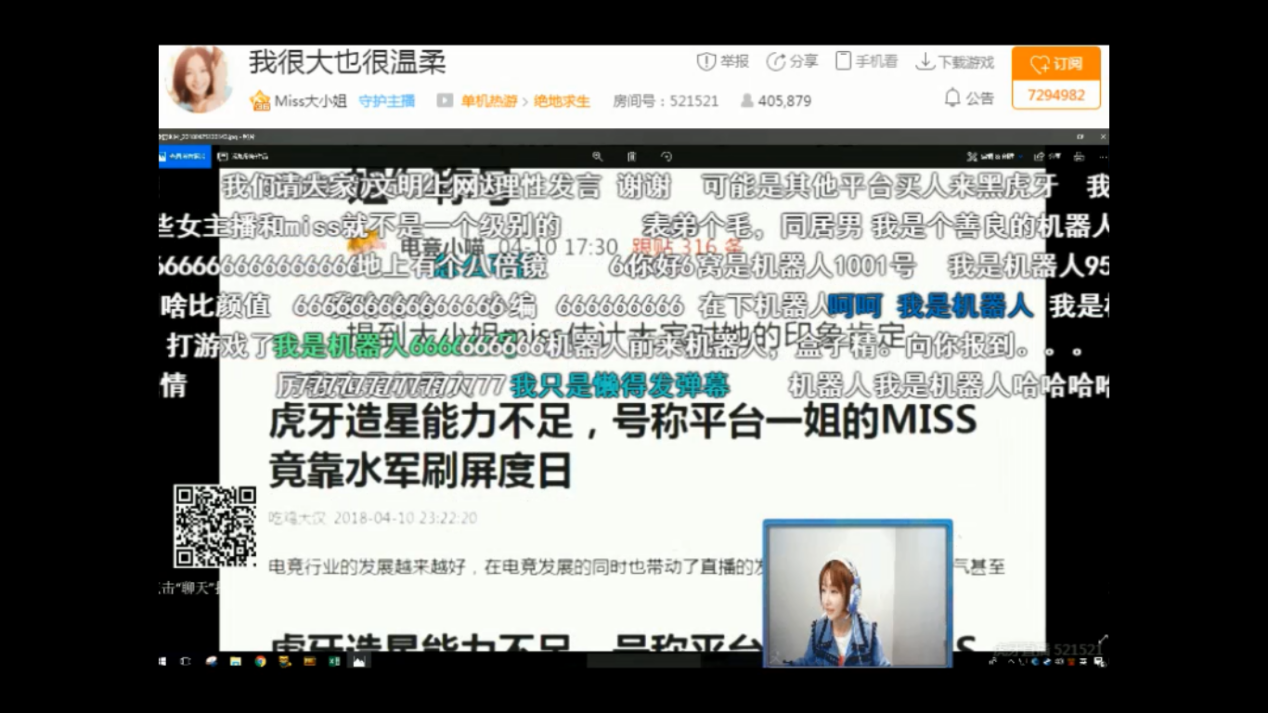Open Excel in the streamed taskbar
Image resolution: width=1268 pixels, height=713 pixels.
point(334,661)
